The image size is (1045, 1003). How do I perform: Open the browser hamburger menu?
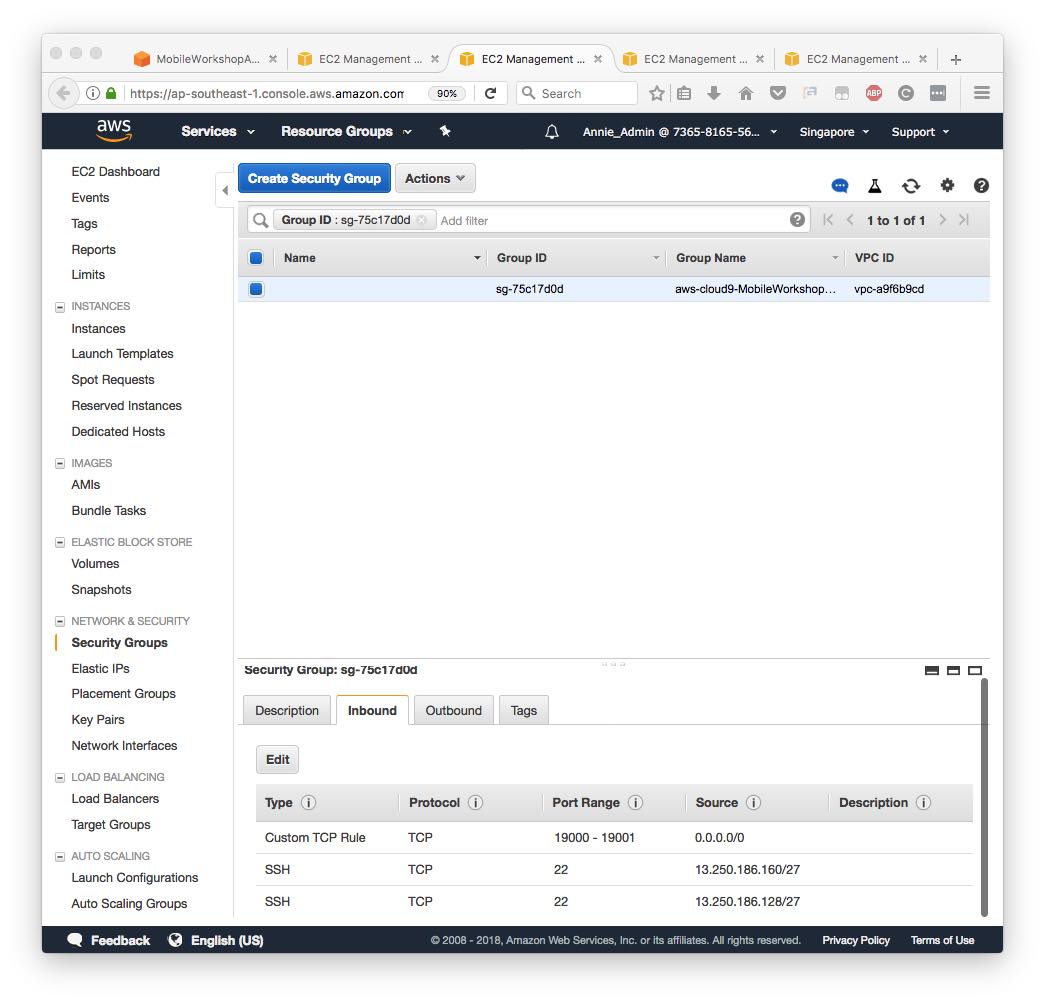(981, 93)
